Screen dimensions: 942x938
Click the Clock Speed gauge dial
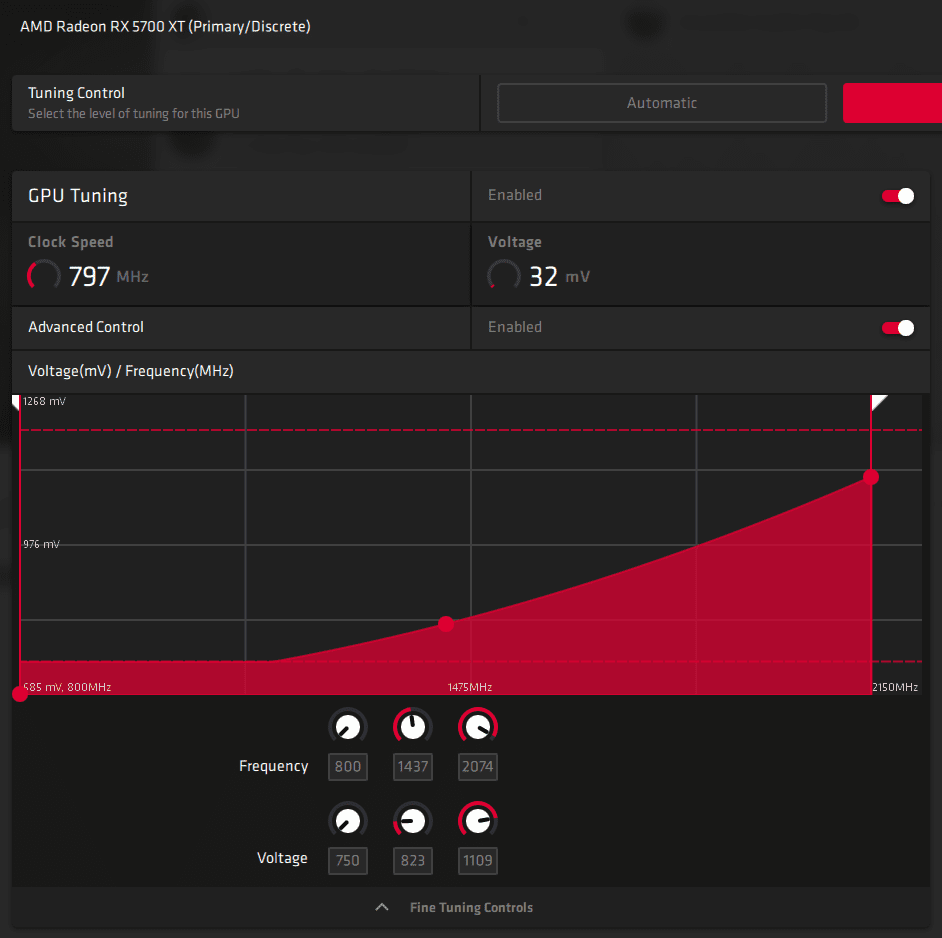pos(44,276)
